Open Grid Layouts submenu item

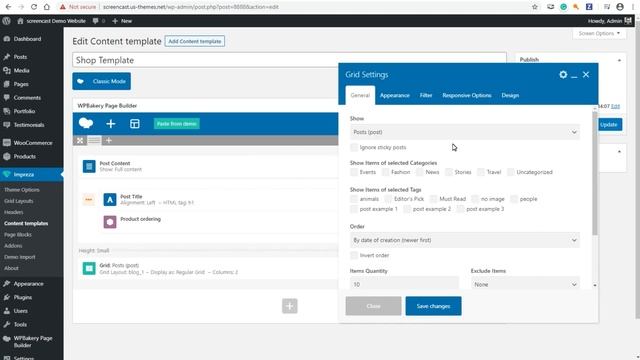[x=19, y=201]
